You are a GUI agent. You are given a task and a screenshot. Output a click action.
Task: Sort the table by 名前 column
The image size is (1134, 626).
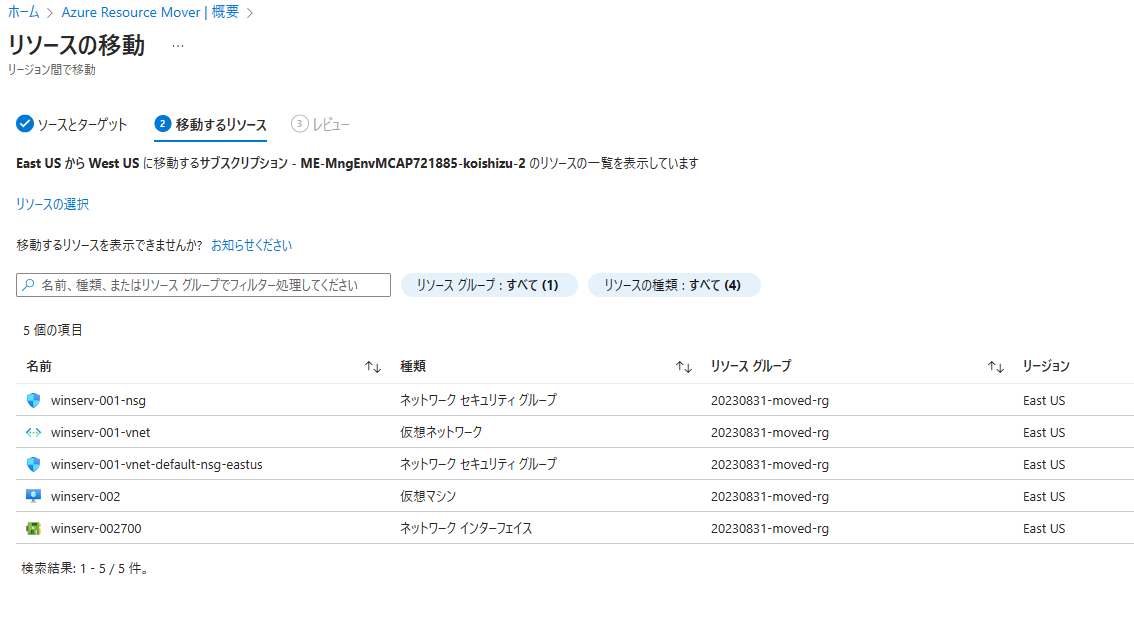pyautogui.click(x=372, y=367)
